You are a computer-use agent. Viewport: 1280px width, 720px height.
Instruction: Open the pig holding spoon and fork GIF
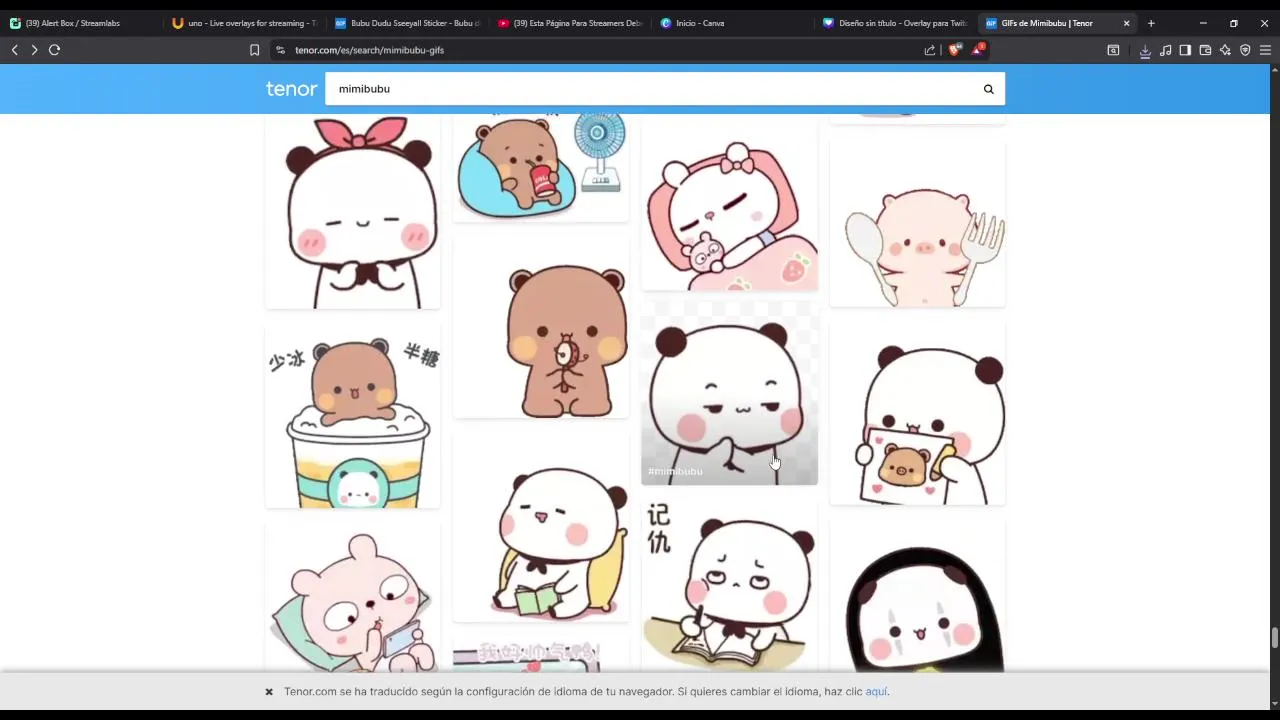pos(917,223)
